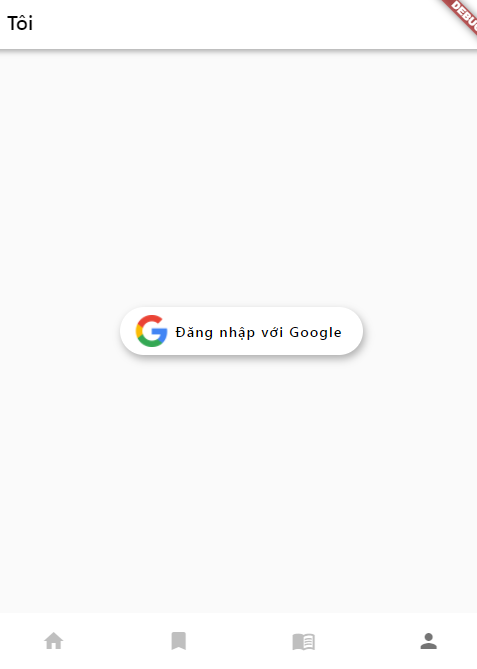Open the open-book reading icon
The image size is (477, 669).
[x=303, y=641]
